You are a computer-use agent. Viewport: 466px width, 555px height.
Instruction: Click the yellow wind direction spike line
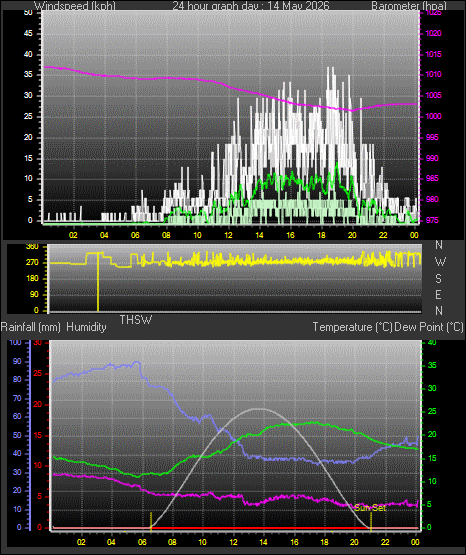point(98,281)
